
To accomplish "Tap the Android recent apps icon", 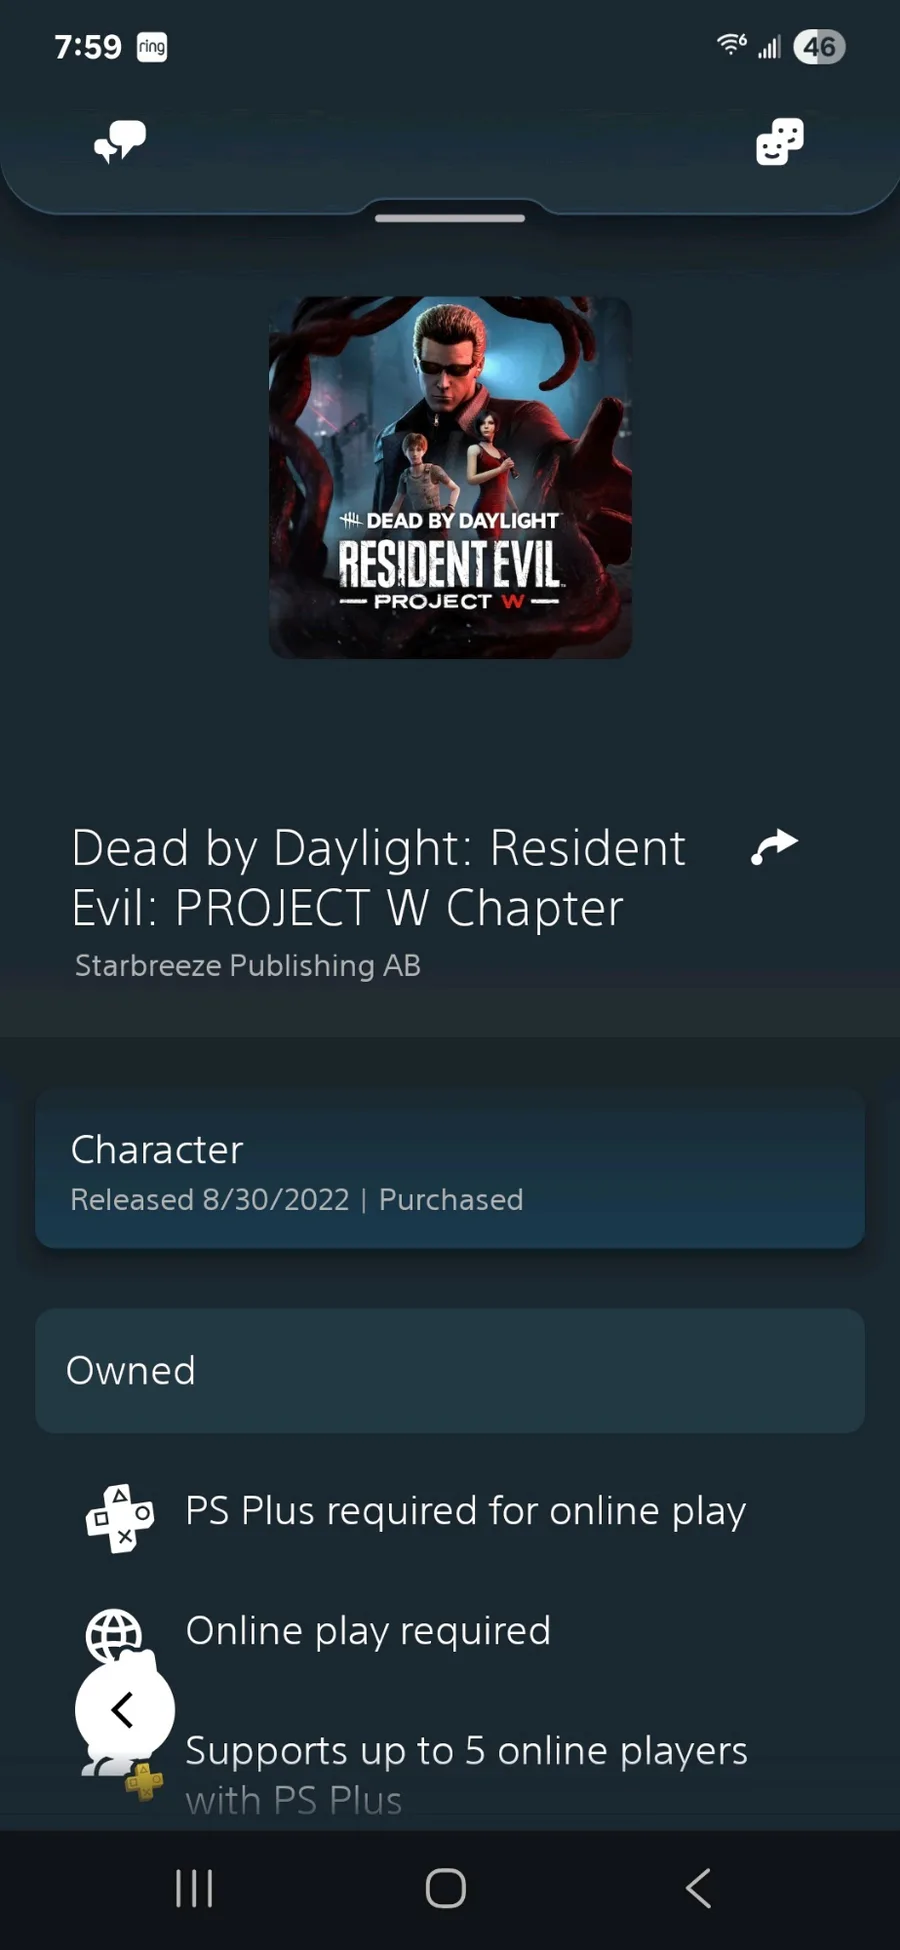I will click(x=194, y=1889).
